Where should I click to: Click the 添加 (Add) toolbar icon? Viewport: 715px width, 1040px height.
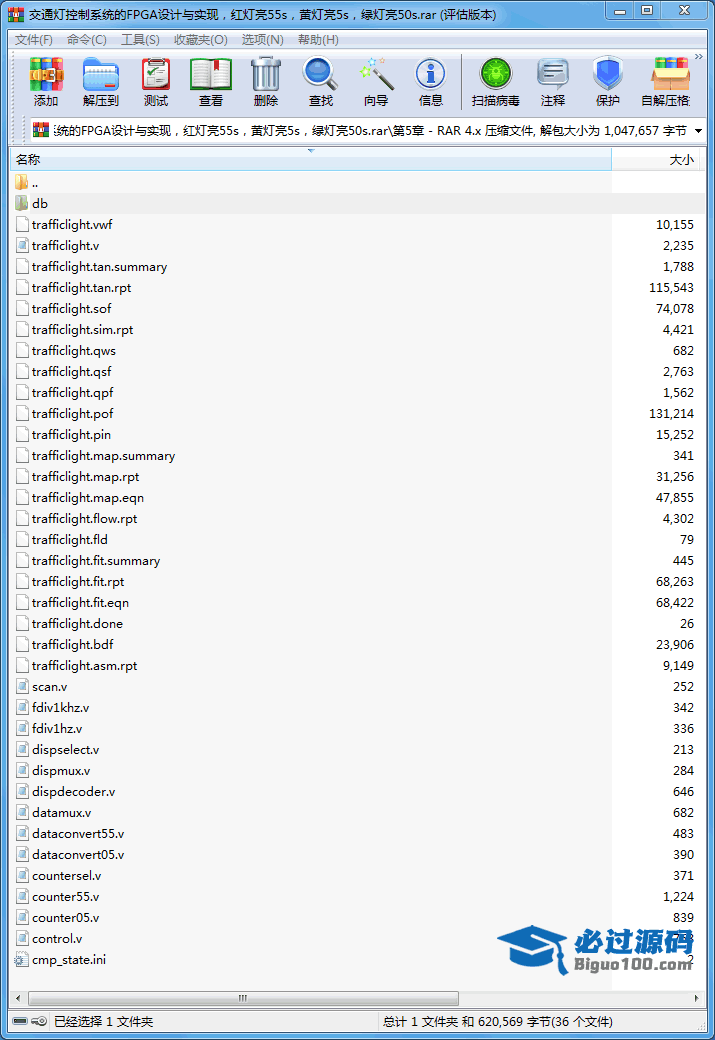(46, 82)
